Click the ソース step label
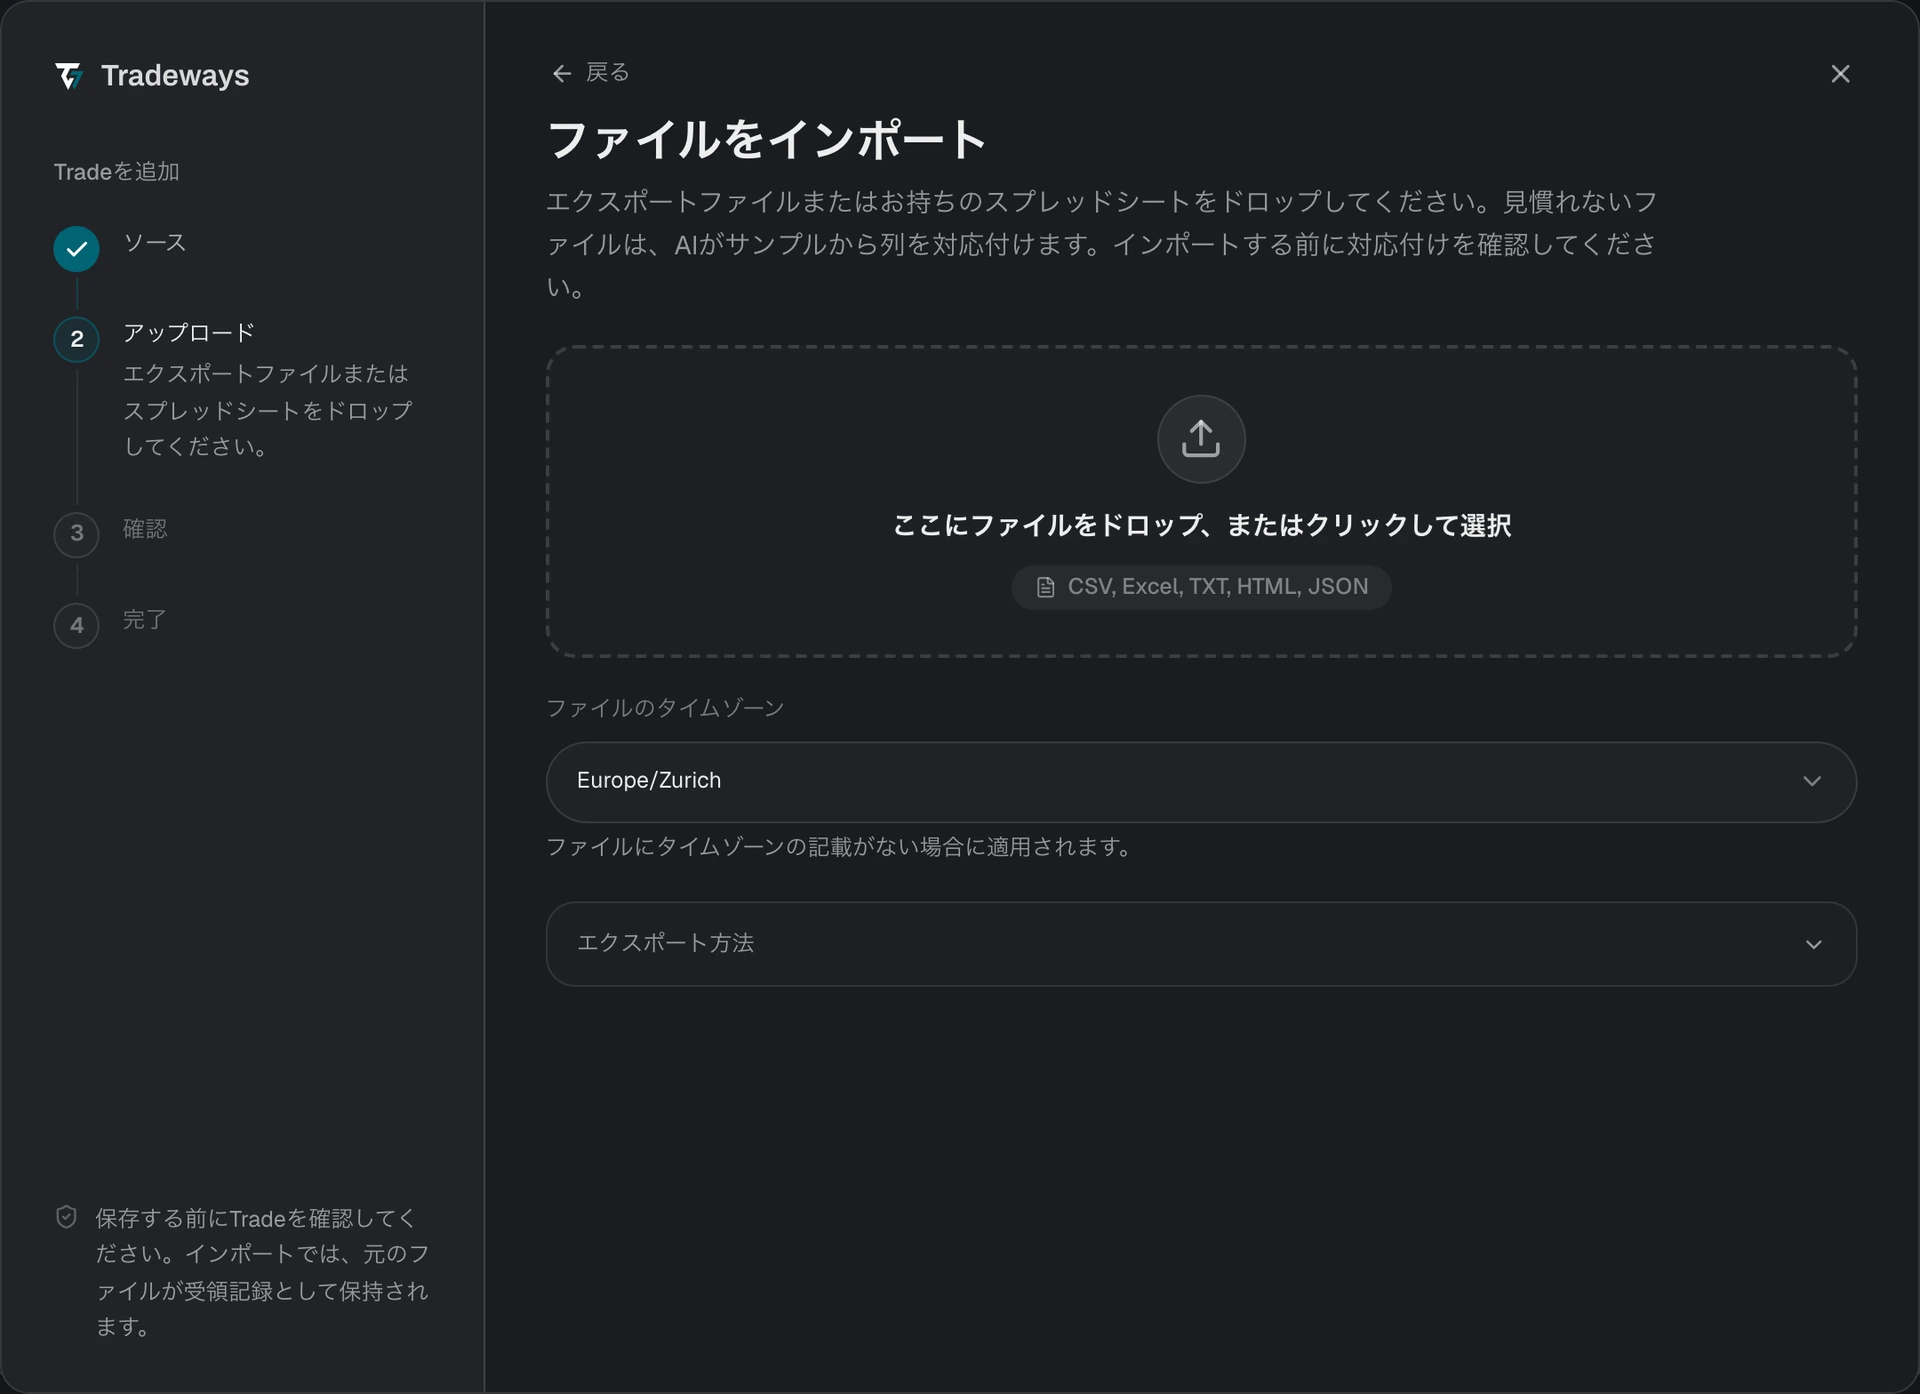The width and height of the screenshot is (1920, 1394). tap(154, 243)
